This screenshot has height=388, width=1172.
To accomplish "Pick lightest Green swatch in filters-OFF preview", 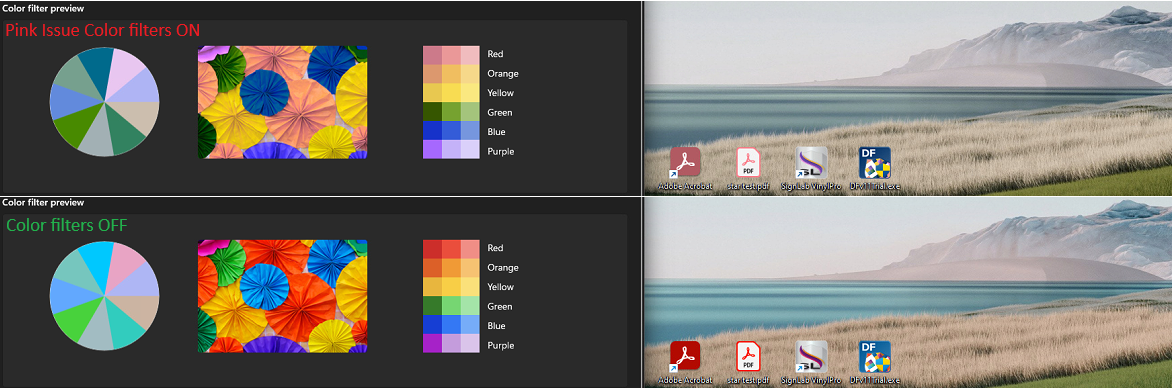I will pos(469,307).
